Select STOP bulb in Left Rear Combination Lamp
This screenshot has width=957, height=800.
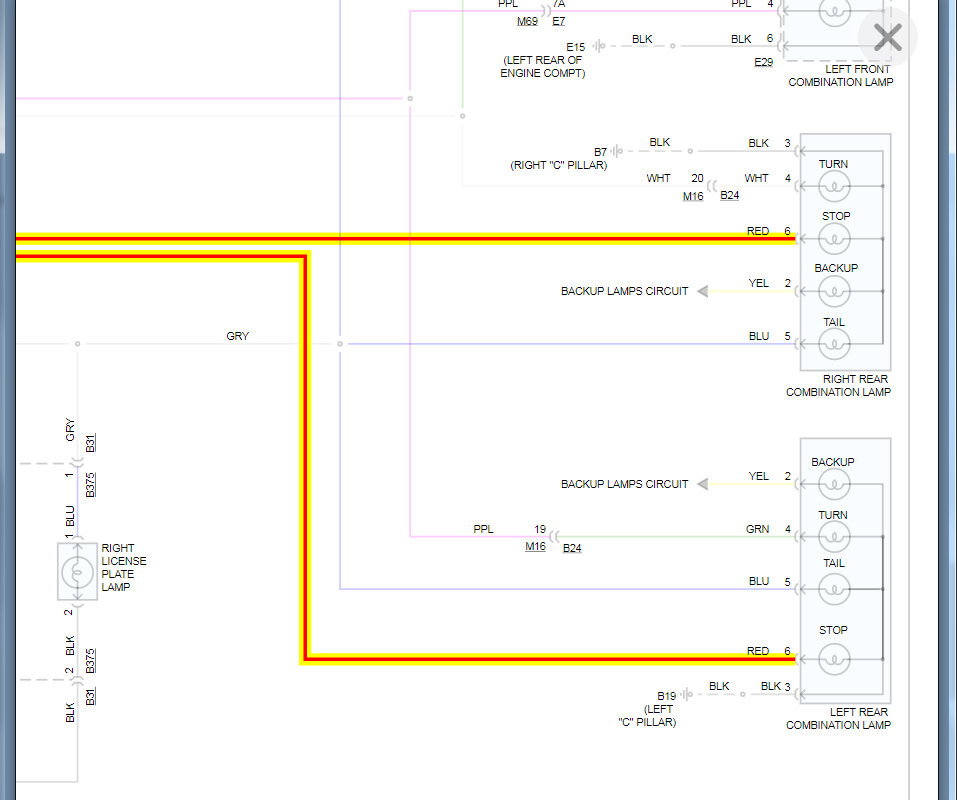[x=834, y=659]
